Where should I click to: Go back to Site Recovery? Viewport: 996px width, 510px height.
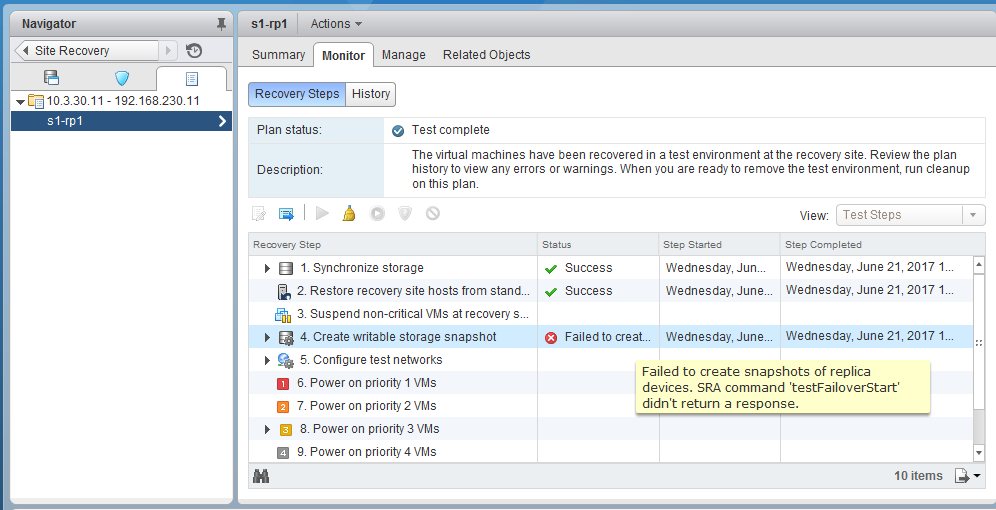point(88,51)
